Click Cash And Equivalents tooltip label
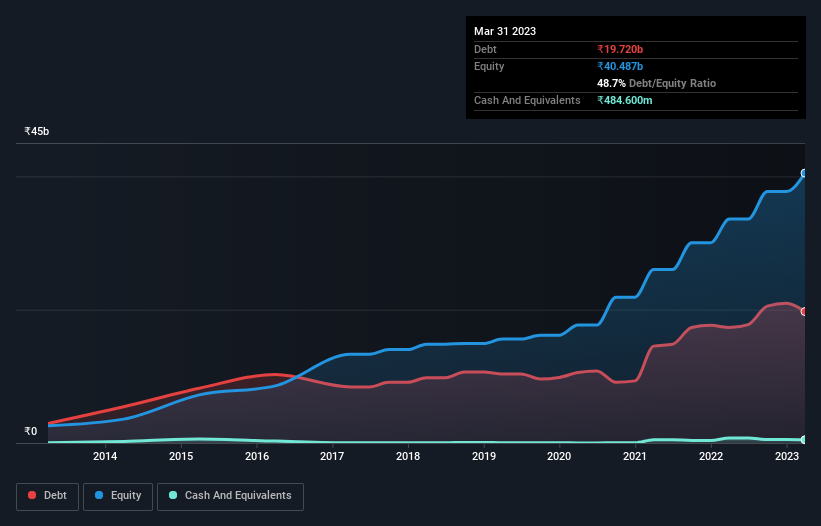Screen dimensions: 821x526 tap(527, 100)
